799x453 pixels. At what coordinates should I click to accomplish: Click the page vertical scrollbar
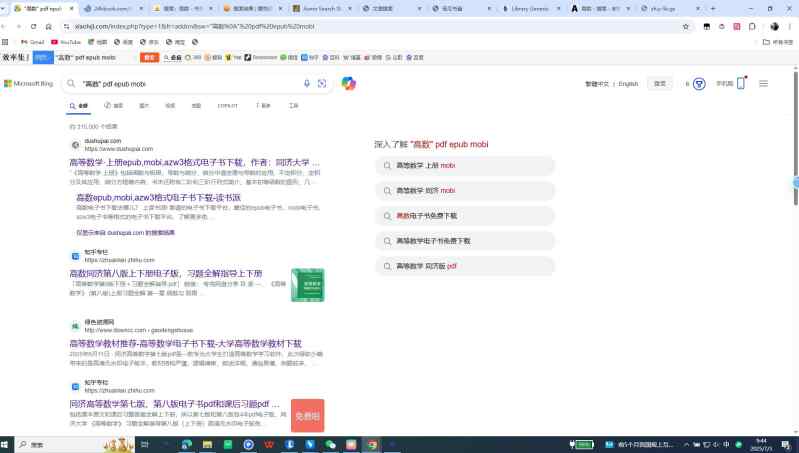tap(795, 138)
